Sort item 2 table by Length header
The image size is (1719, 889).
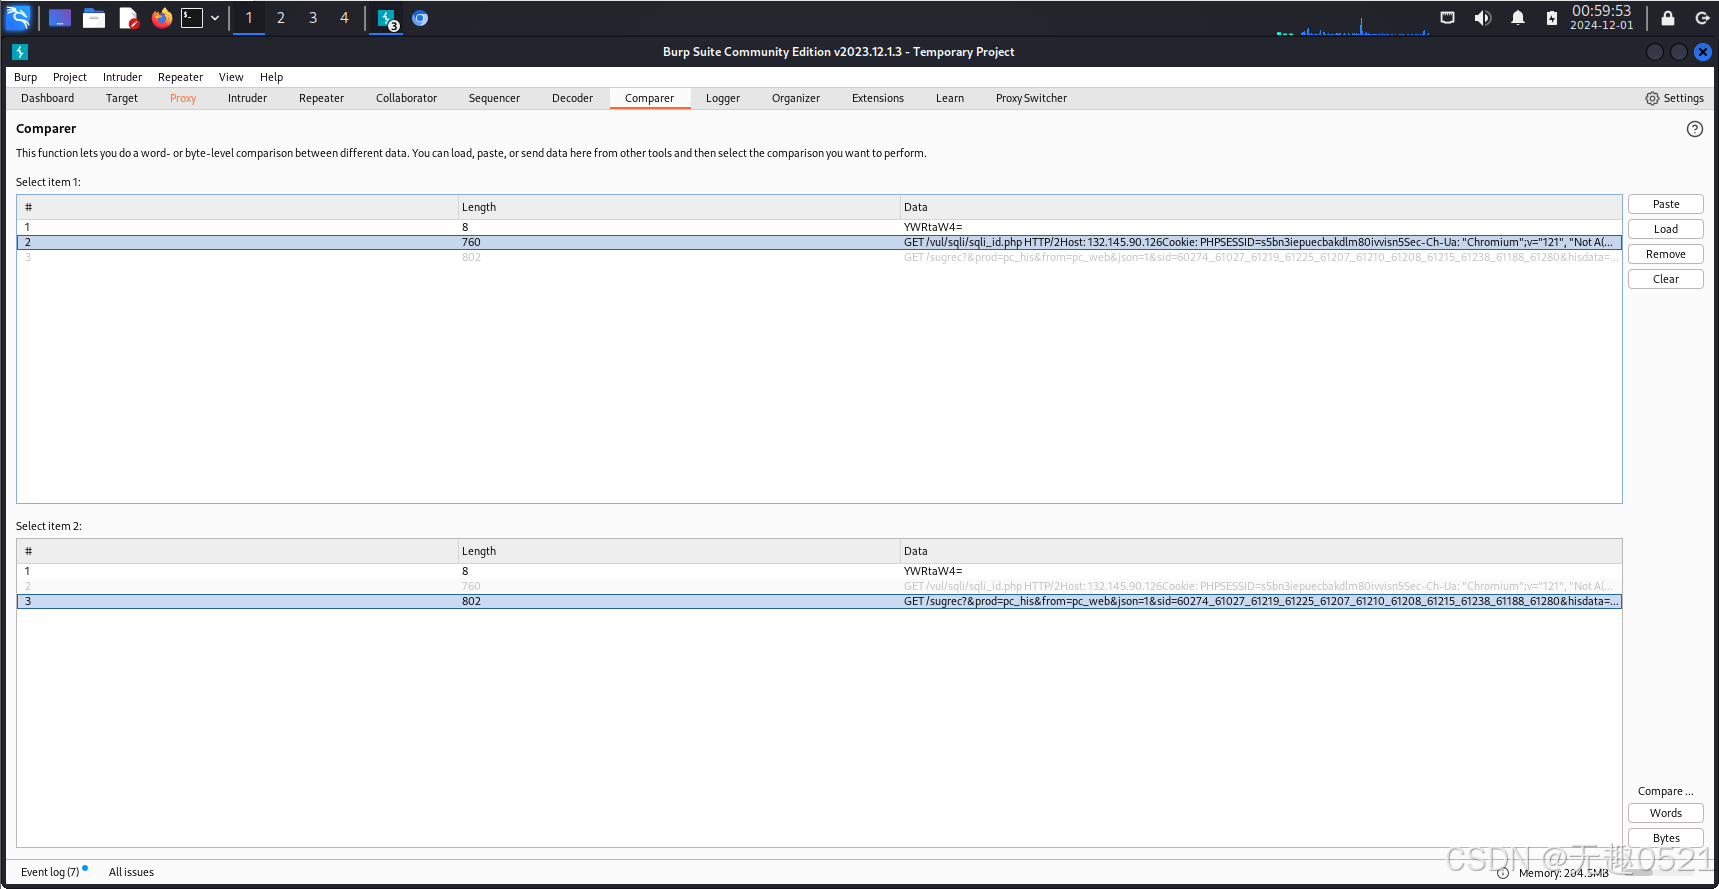click(678, 551)
